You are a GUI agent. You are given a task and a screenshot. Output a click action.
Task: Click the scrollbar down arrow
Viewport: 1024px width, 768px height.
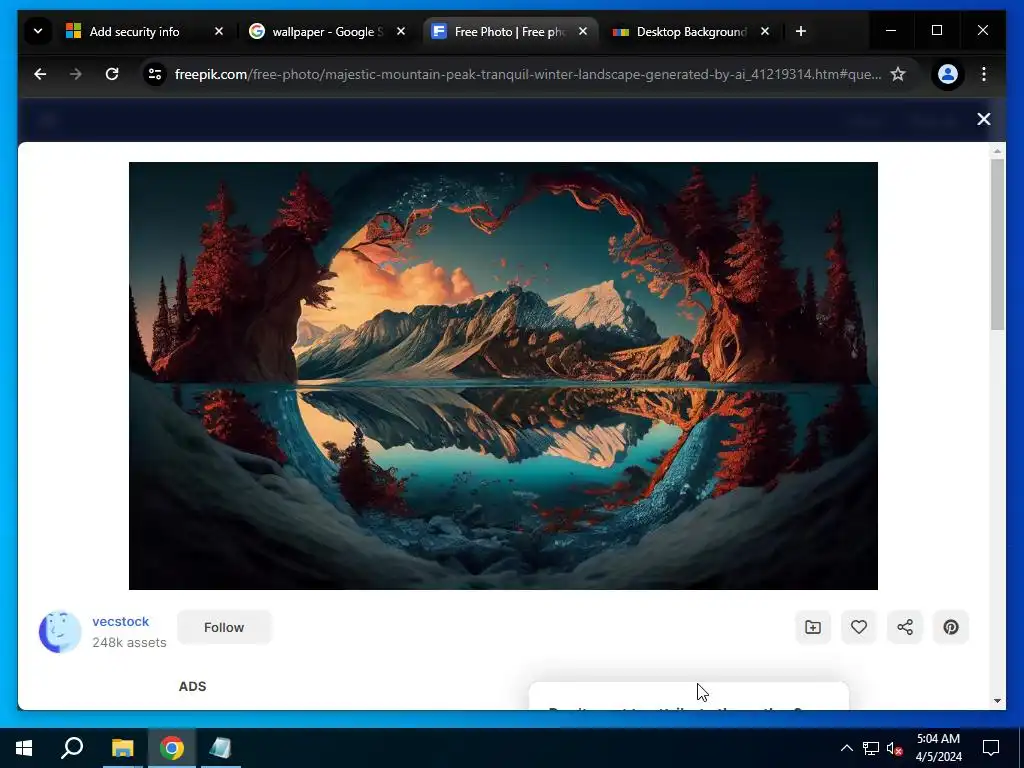coord(997,701)
